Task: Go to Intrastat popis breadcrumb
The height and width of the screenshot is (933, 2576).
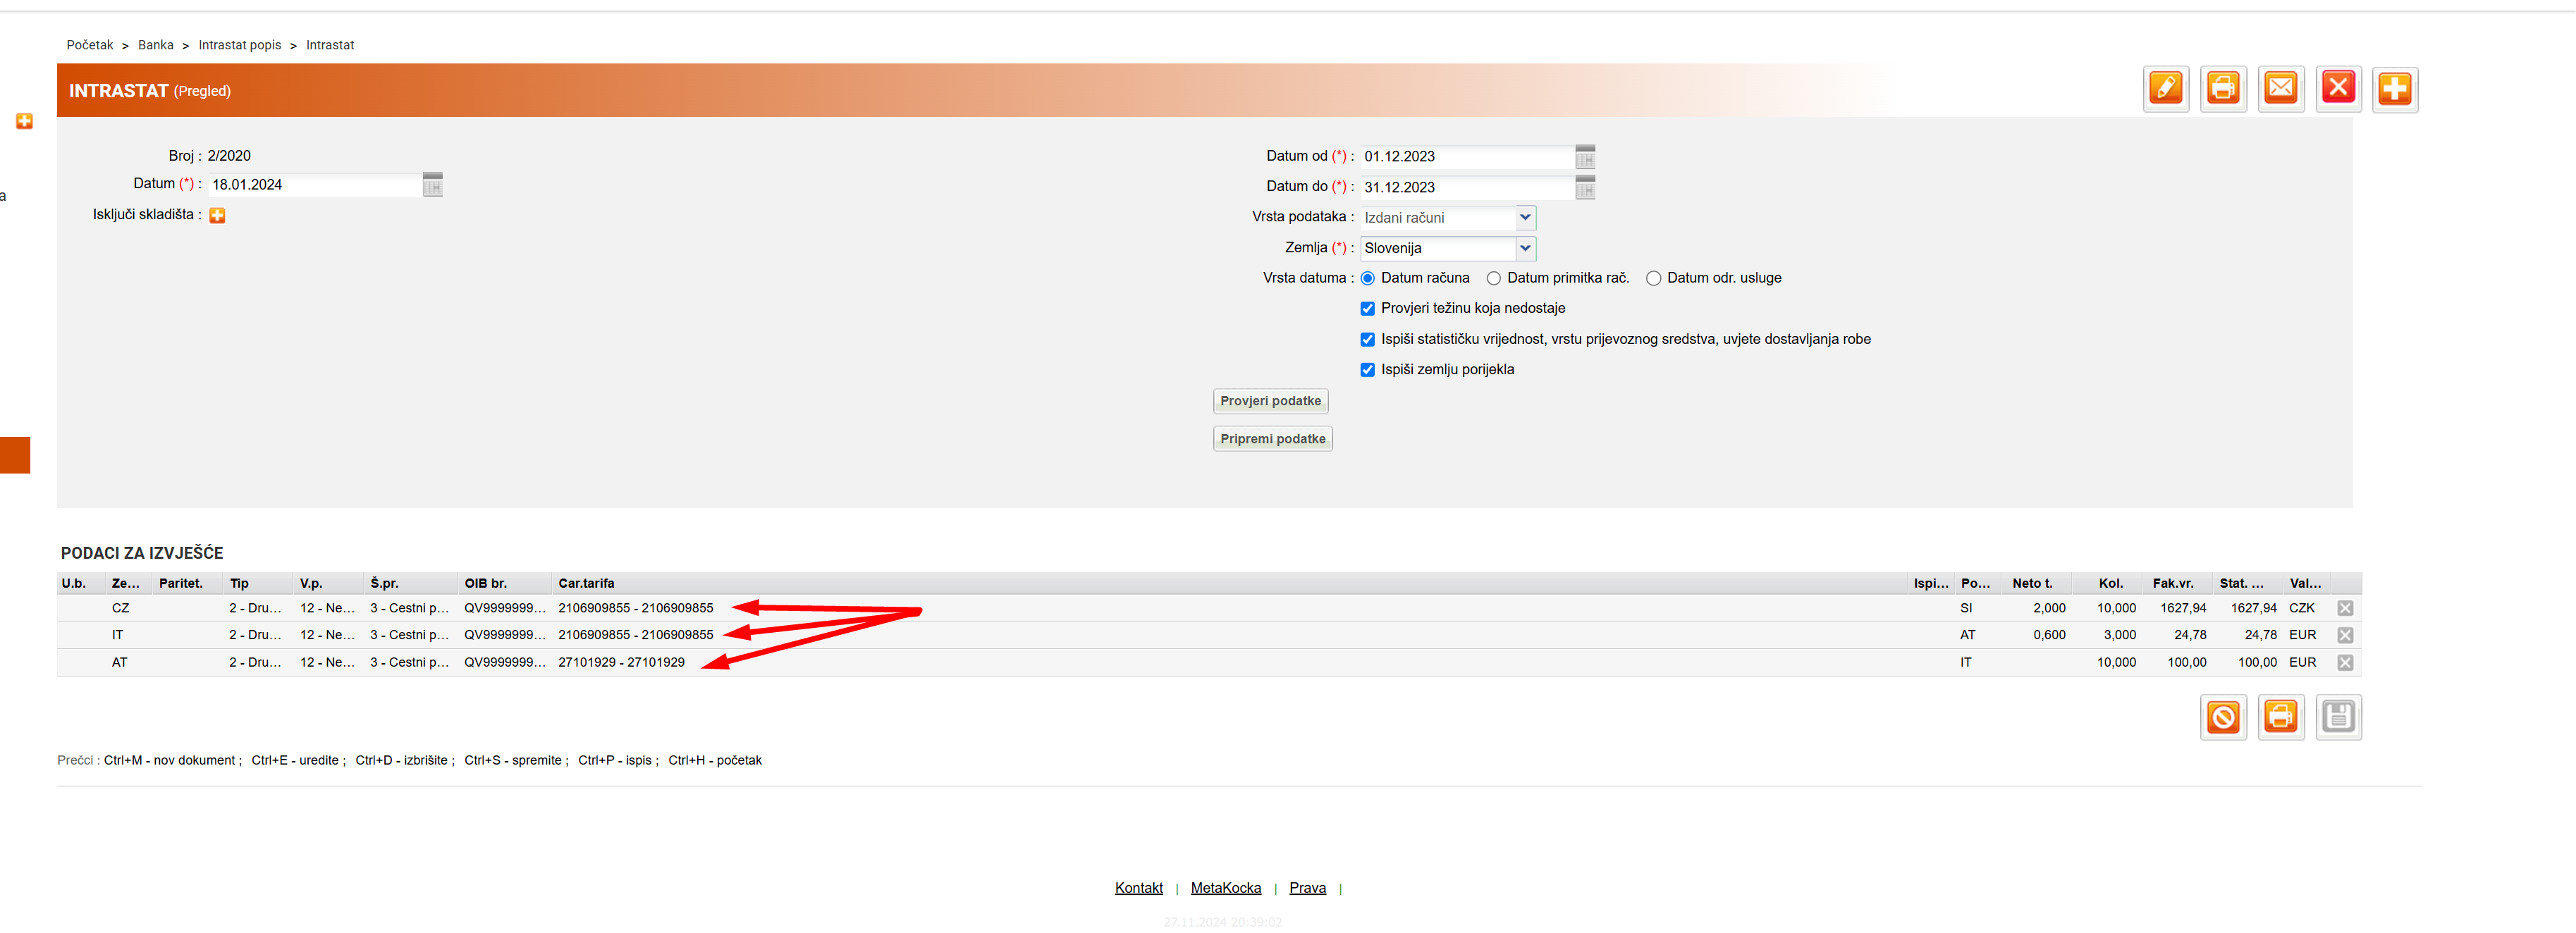Action: point(240,45)
